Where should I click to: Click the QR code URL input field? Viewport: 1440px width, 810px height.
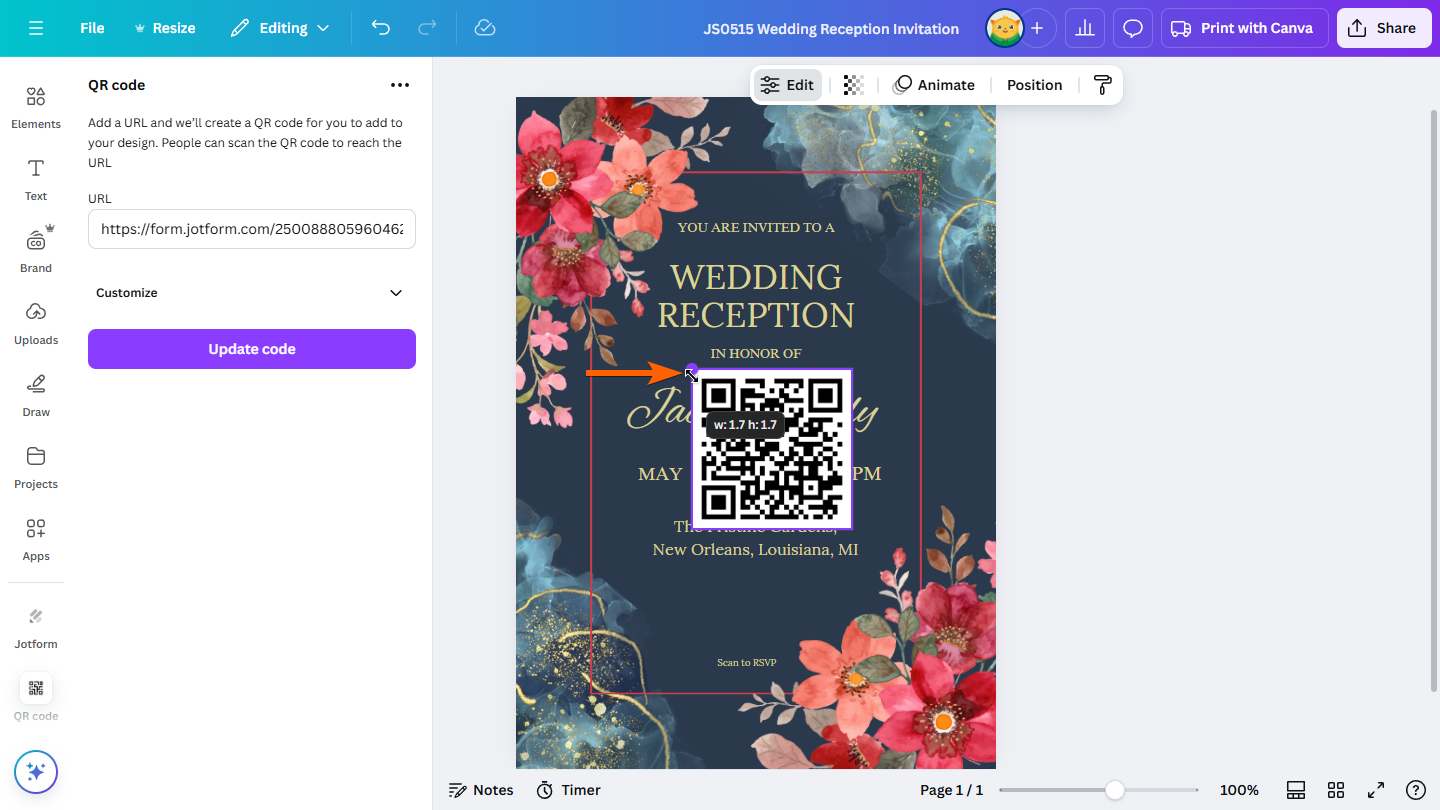[x=252, y=229]
